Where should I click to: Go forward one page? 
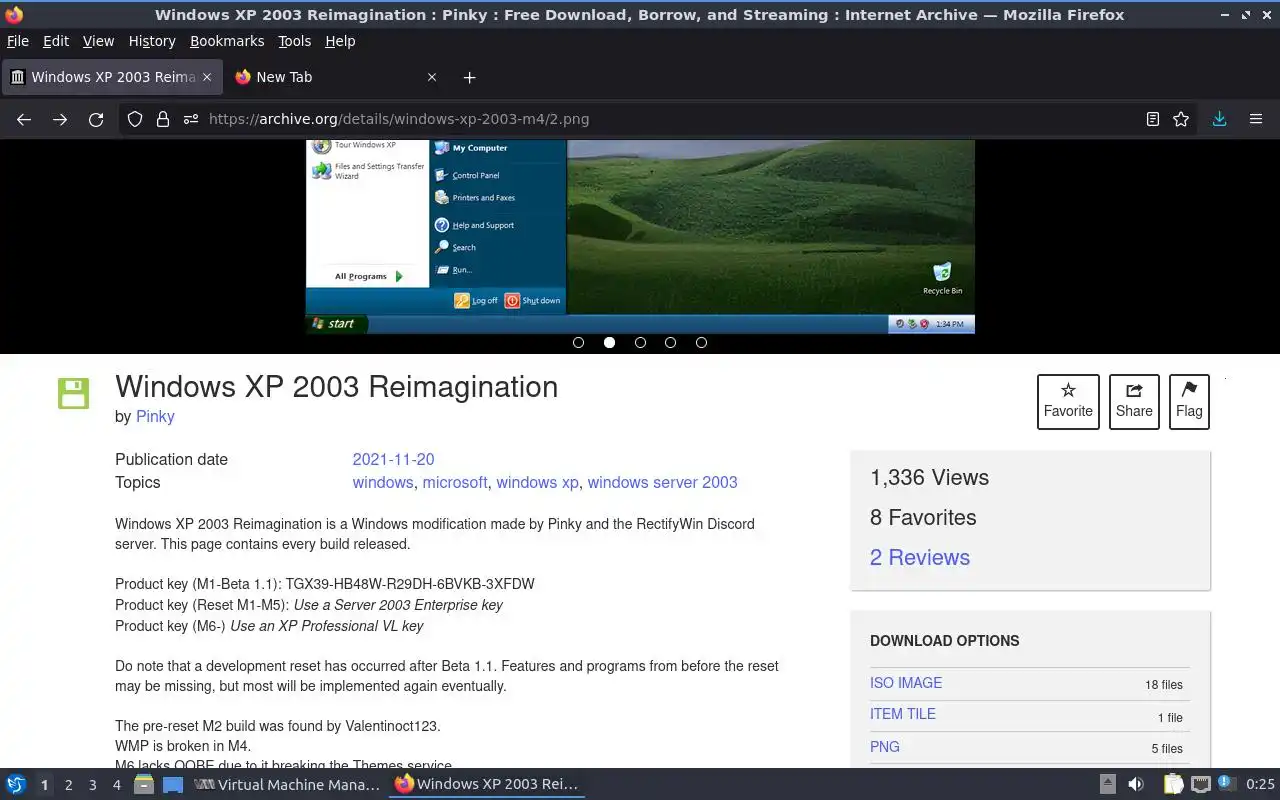click(x=60, y=119)
